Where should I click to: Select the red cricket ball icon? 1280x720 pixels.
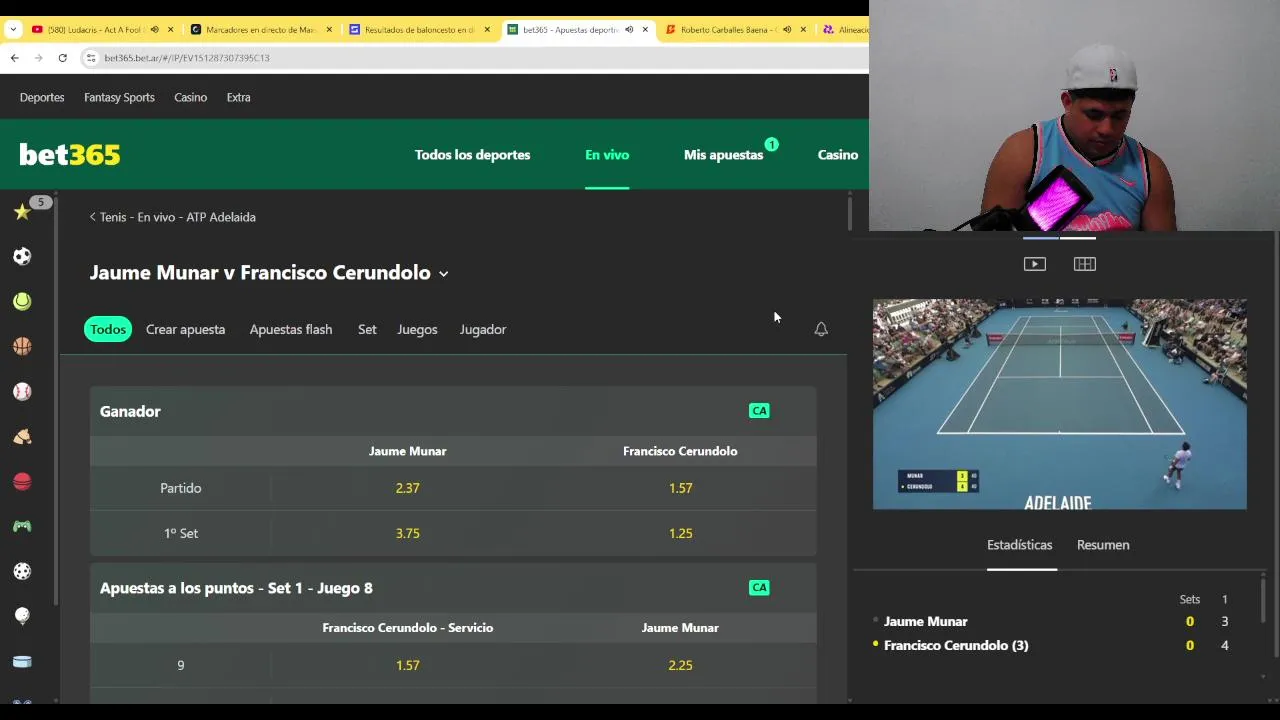(x=22, y=482)
